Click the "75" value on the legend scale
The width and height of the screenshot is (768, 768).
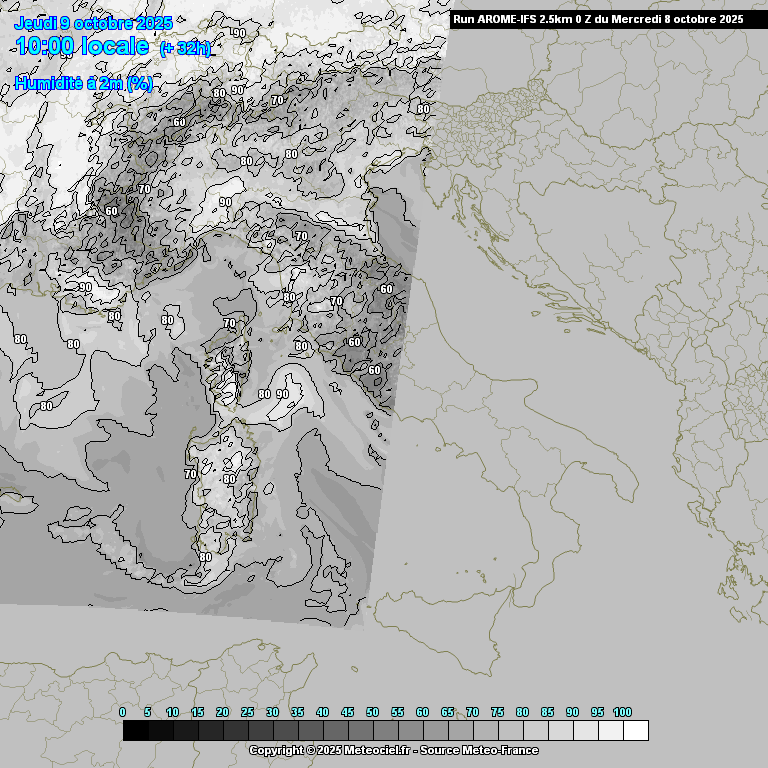pos(497,712)
